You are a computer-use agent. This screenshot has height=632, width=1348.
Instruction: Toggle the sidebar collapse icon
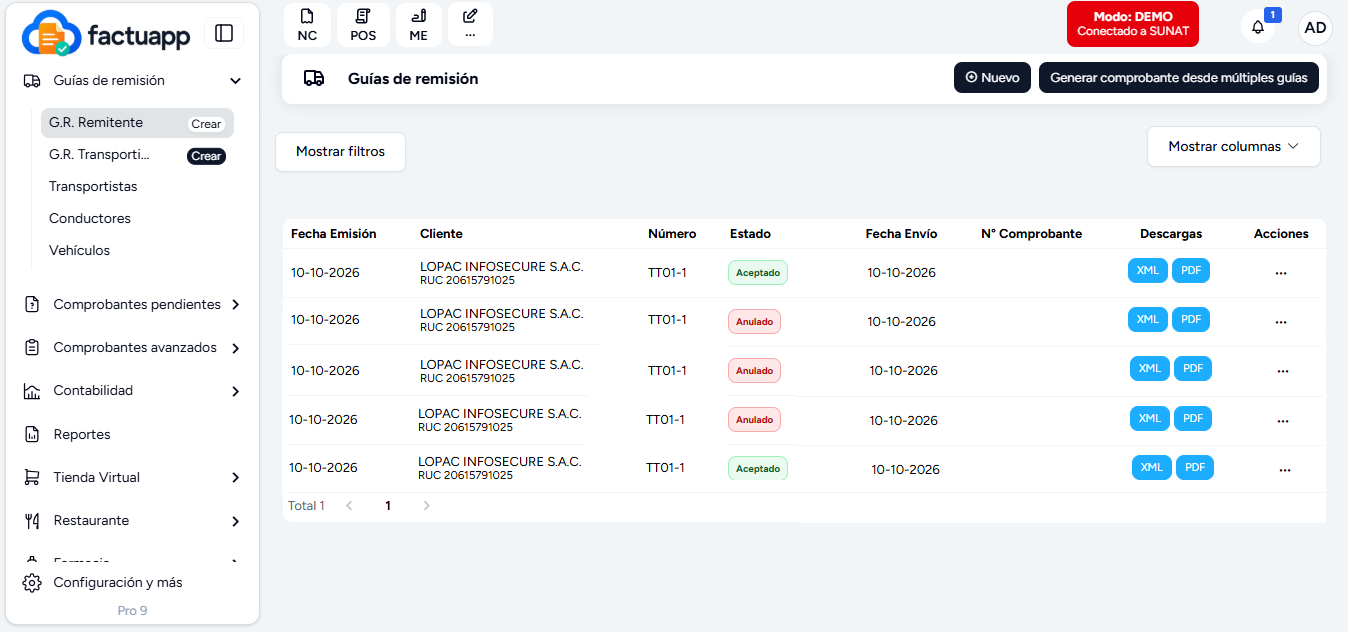coord(224,33)
